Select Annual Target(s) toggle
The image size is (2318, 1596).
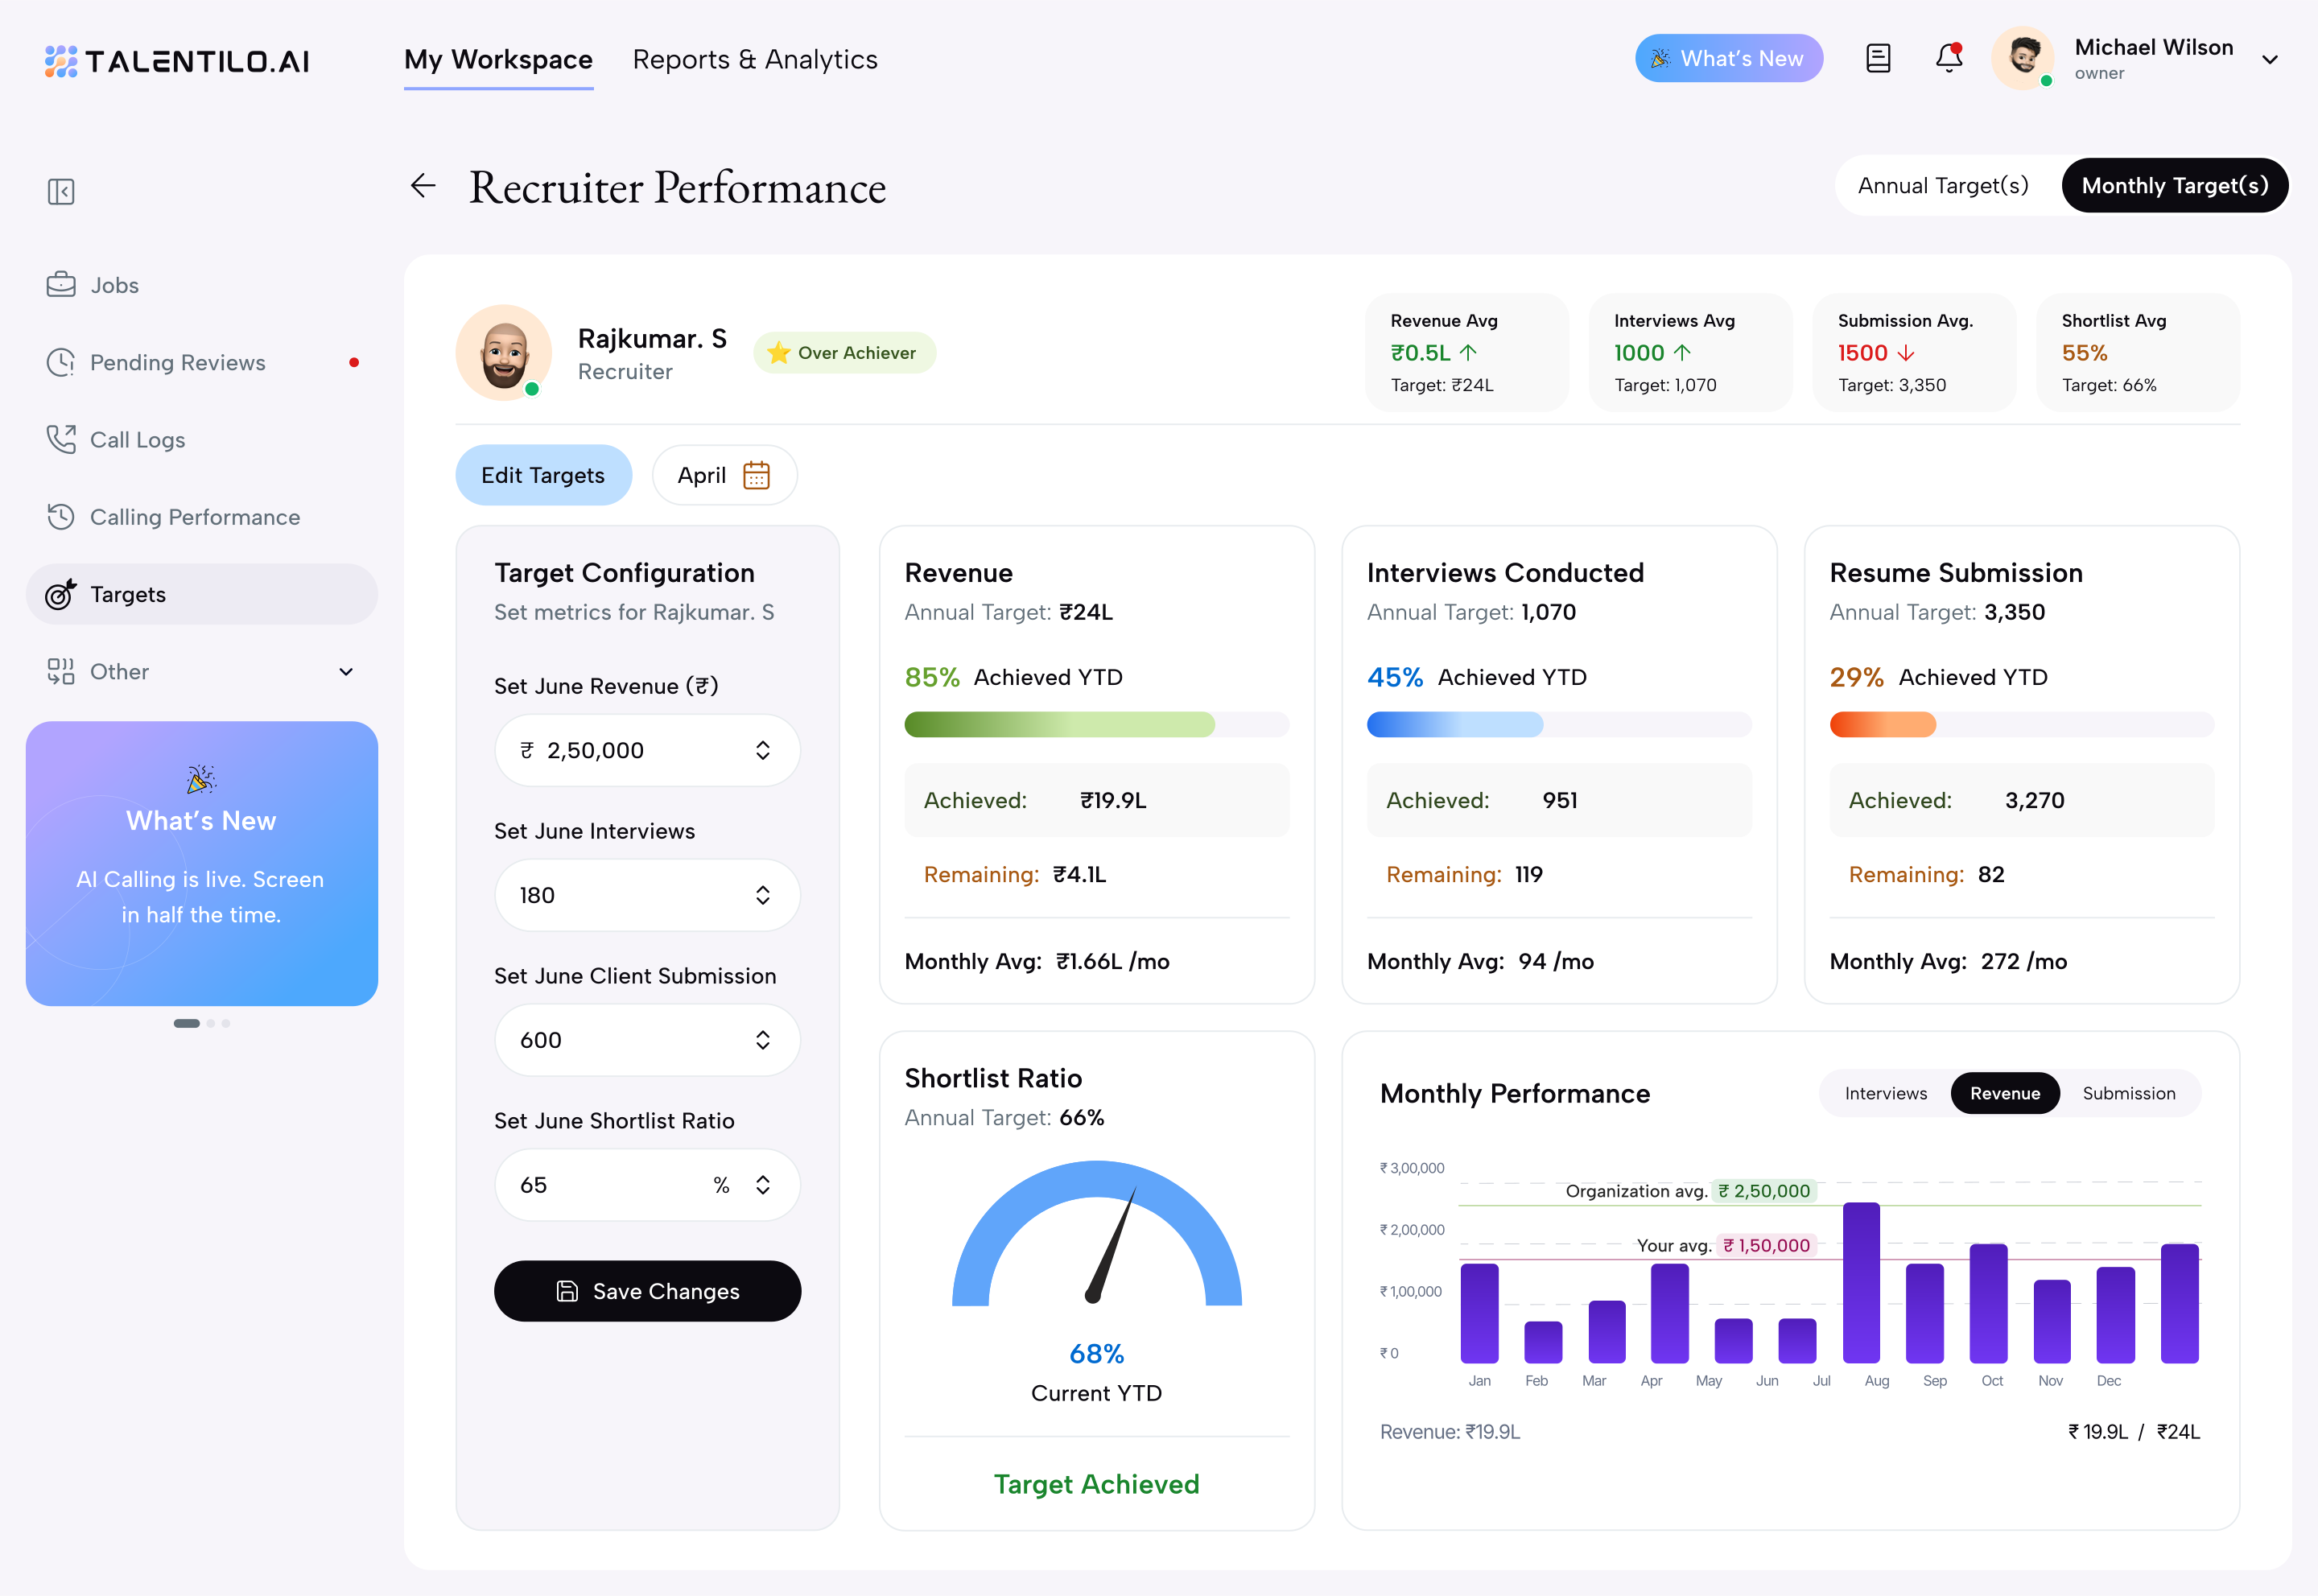point(1943,185)
